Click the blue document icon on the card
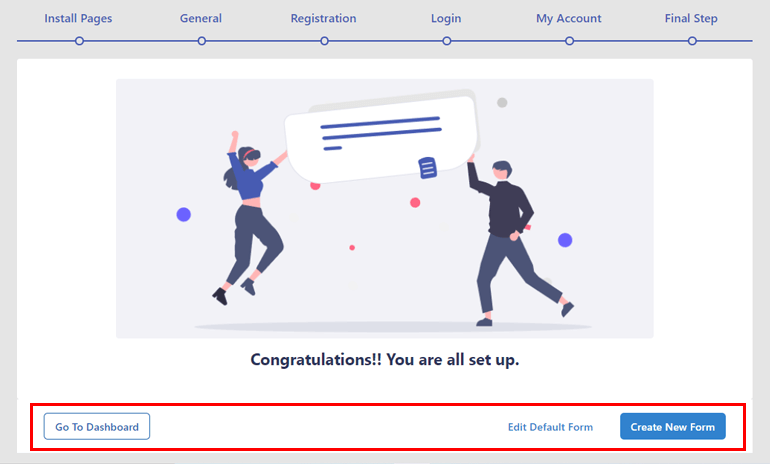Image resolution: width=770 pixels, height=464 pixels. (x=427, y=168)
